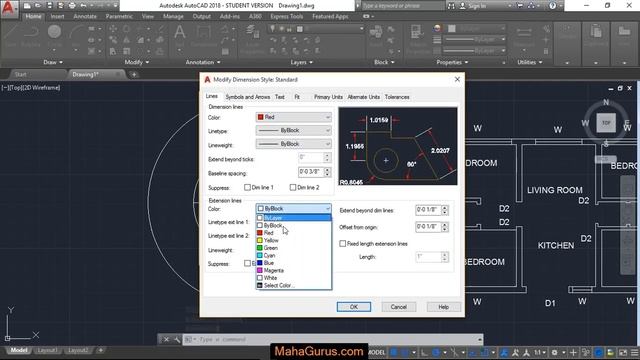Switch to Alternate Units tab
Screen dimensions: 640x360
point(363,97)
